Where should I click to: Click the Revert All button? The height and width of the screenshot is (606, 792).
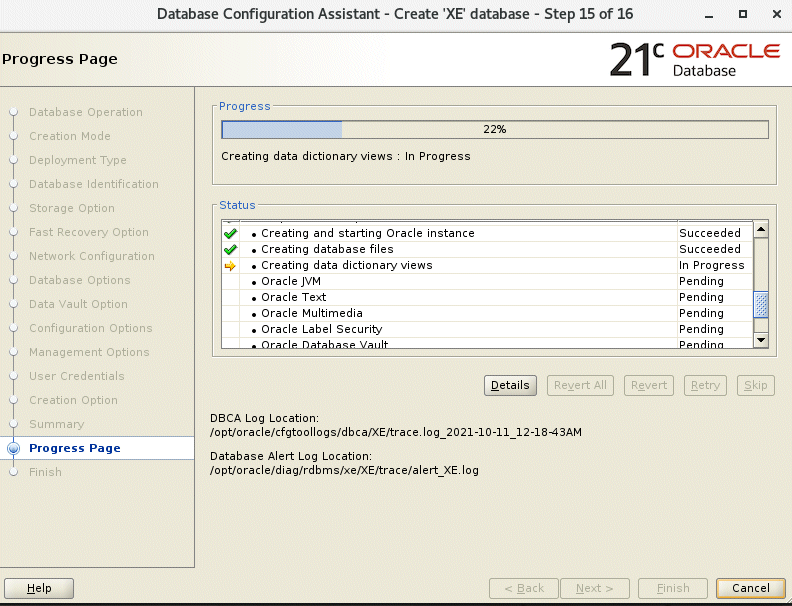[x=580, y=385]
